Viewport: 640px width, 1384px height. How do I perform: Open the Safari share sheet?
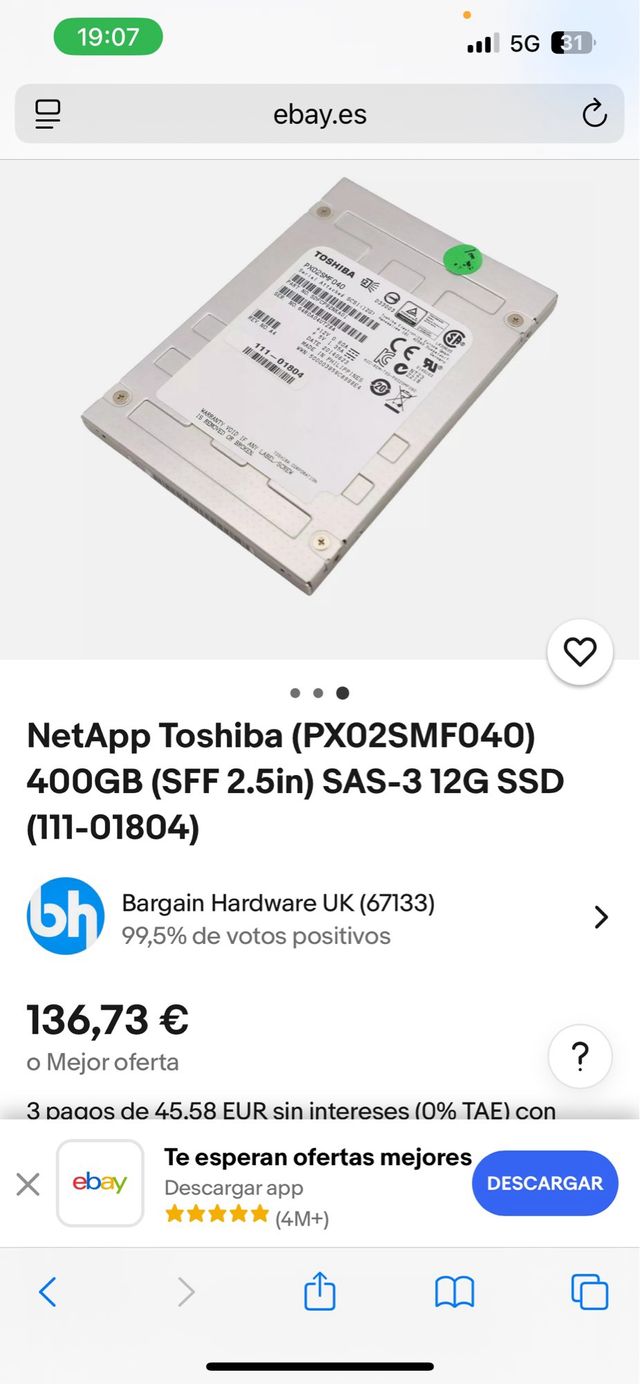[x=319, y=1290]
